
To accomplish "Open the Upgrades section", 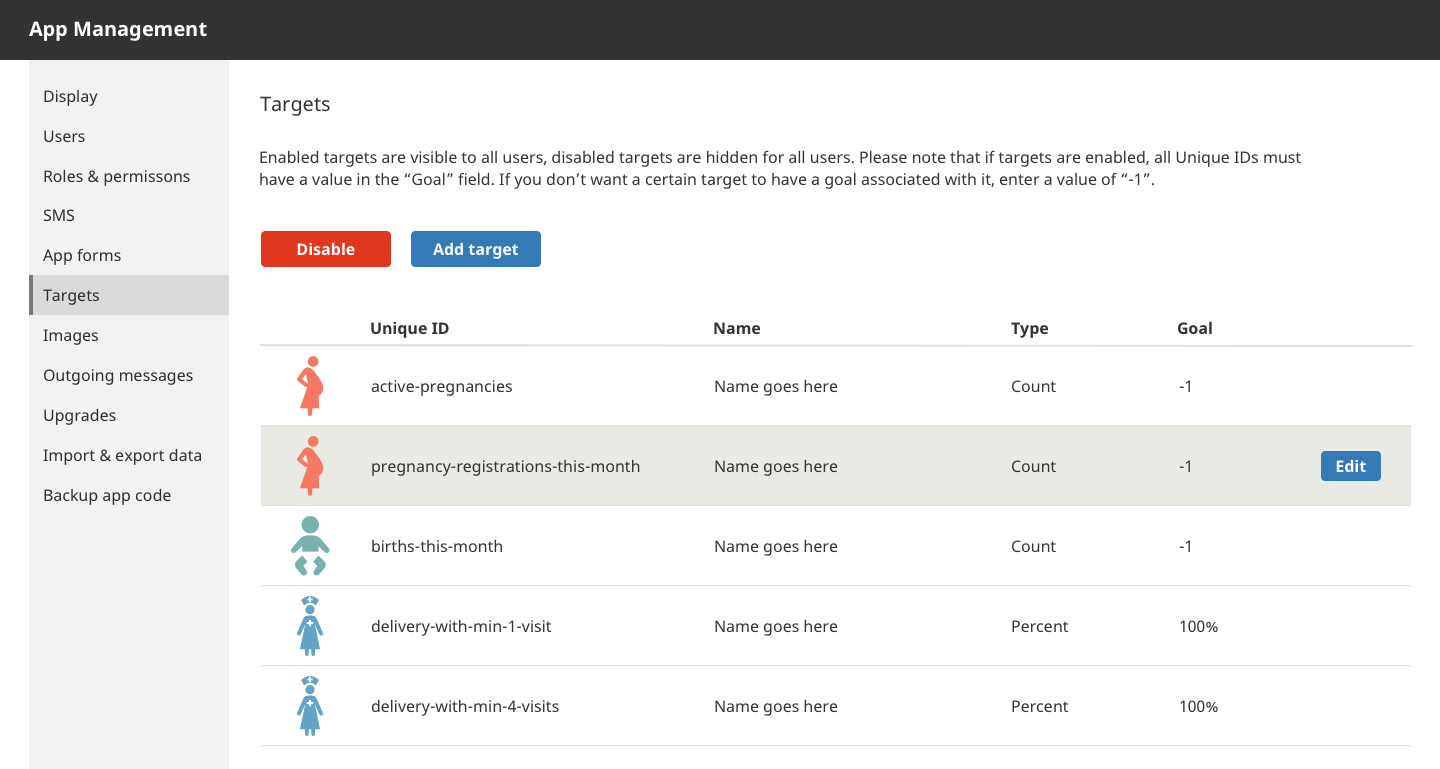I will (x=129, y=415).
